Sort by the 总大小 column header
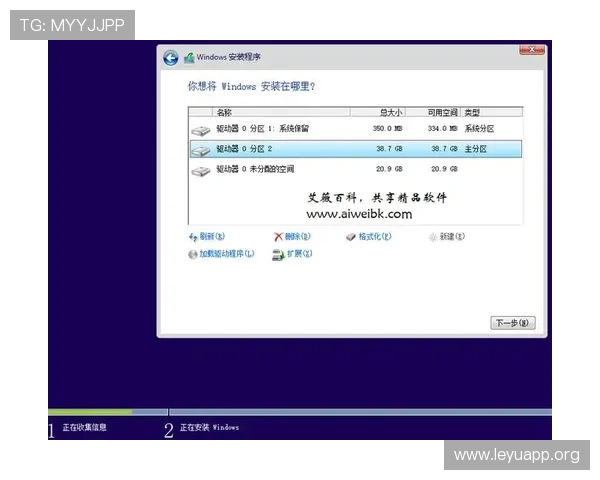 [378, 112]
